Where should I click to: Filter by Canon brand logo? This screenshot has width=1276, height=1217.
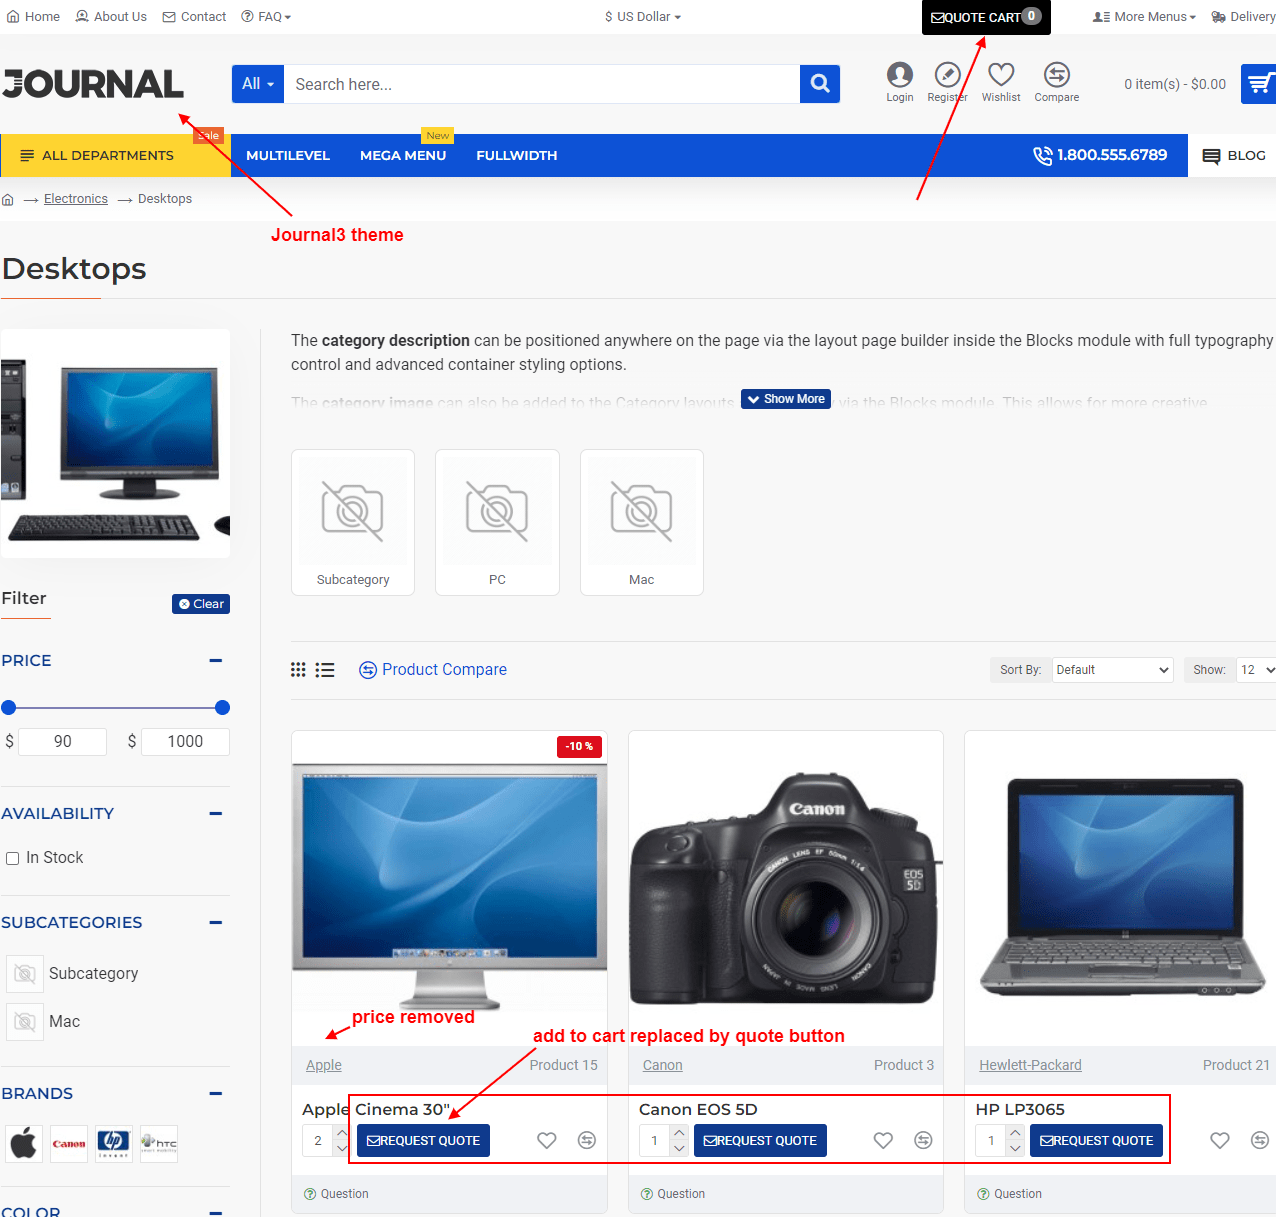(x=69, y=1143)
